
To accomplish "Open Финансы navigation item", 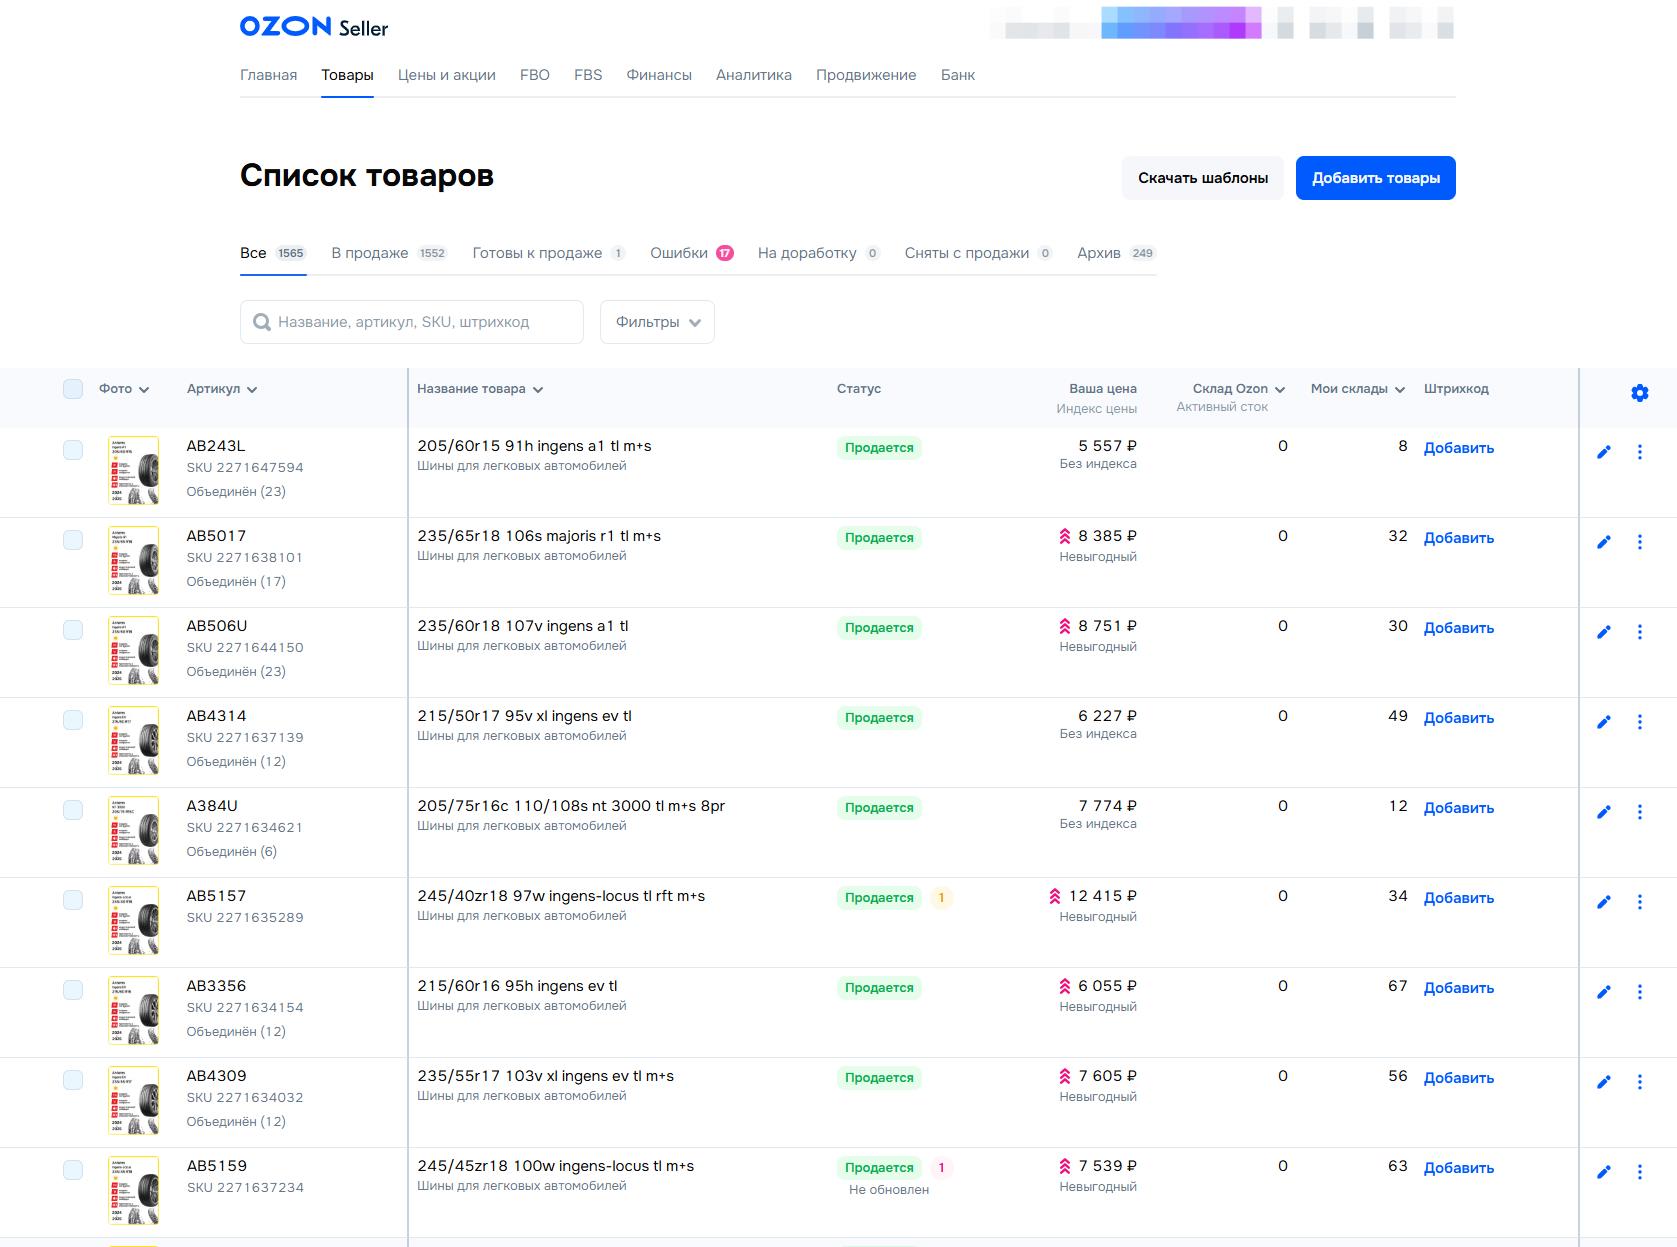I will point(659,75).
